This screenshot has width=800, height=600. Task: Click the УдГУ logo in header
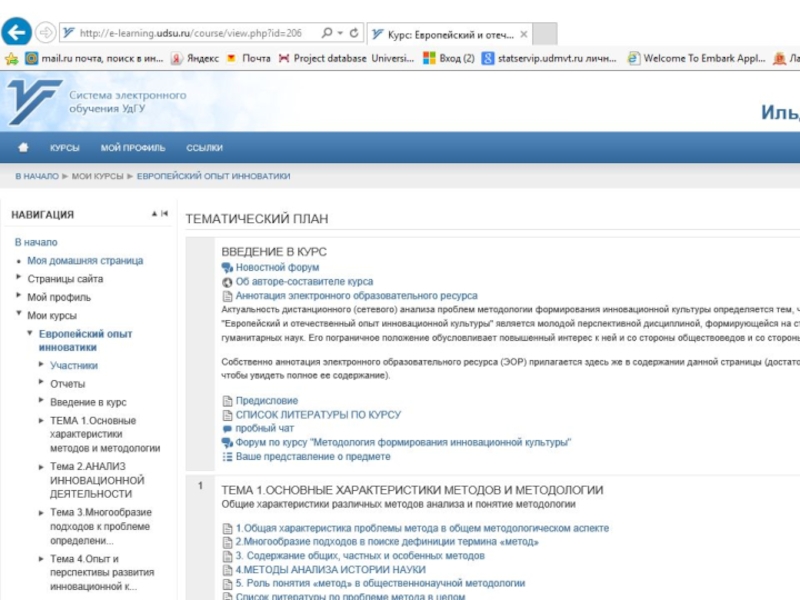click(x=34, y=102)
